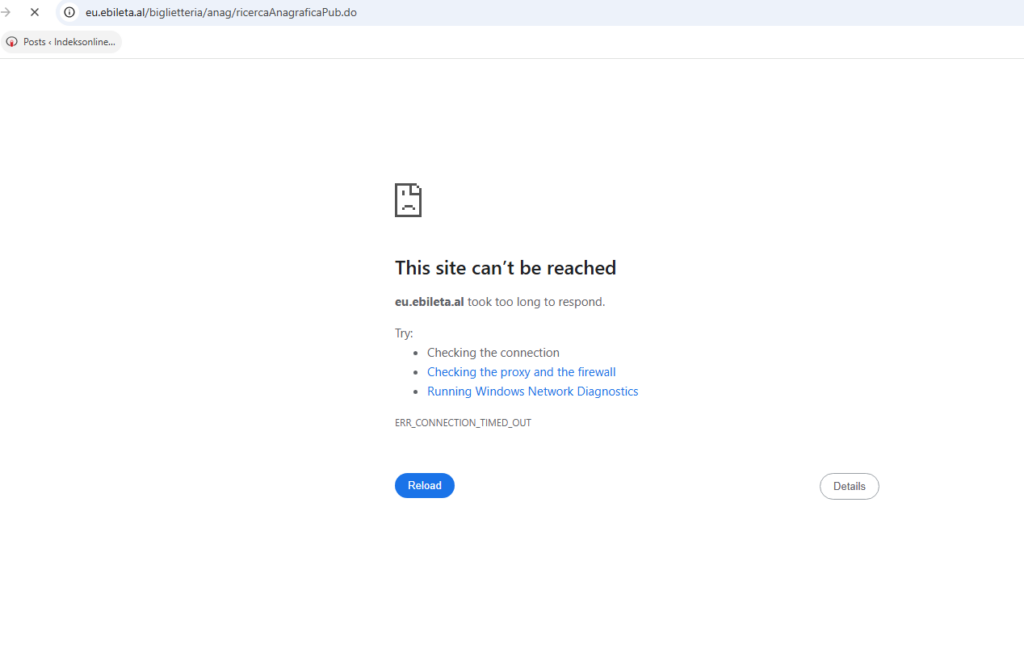1024x670 pixels.
Task: Click the took too long to respond text
Action: (x=536, y=302)
